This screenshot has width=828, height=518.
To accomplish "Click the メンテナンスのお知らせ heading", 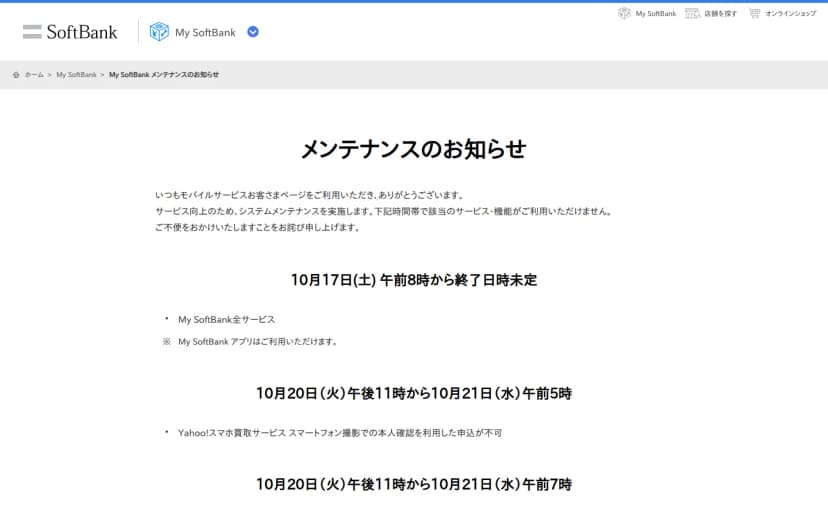I will pos(413,149).
